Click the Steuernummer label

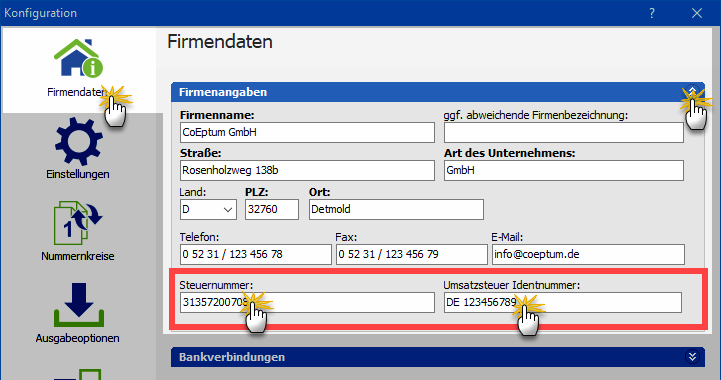click(216, 285)
